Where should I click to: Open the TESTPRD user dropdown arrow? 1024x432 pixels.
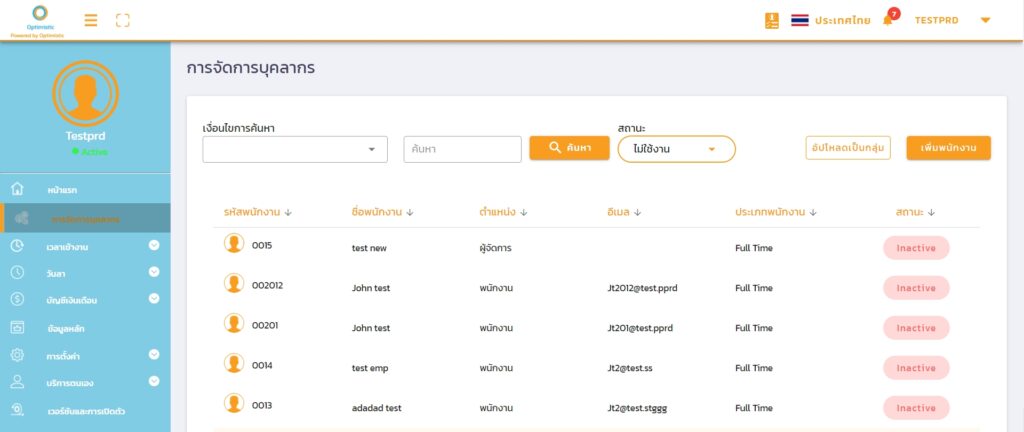pyautogui.click(x=985, y=20)
